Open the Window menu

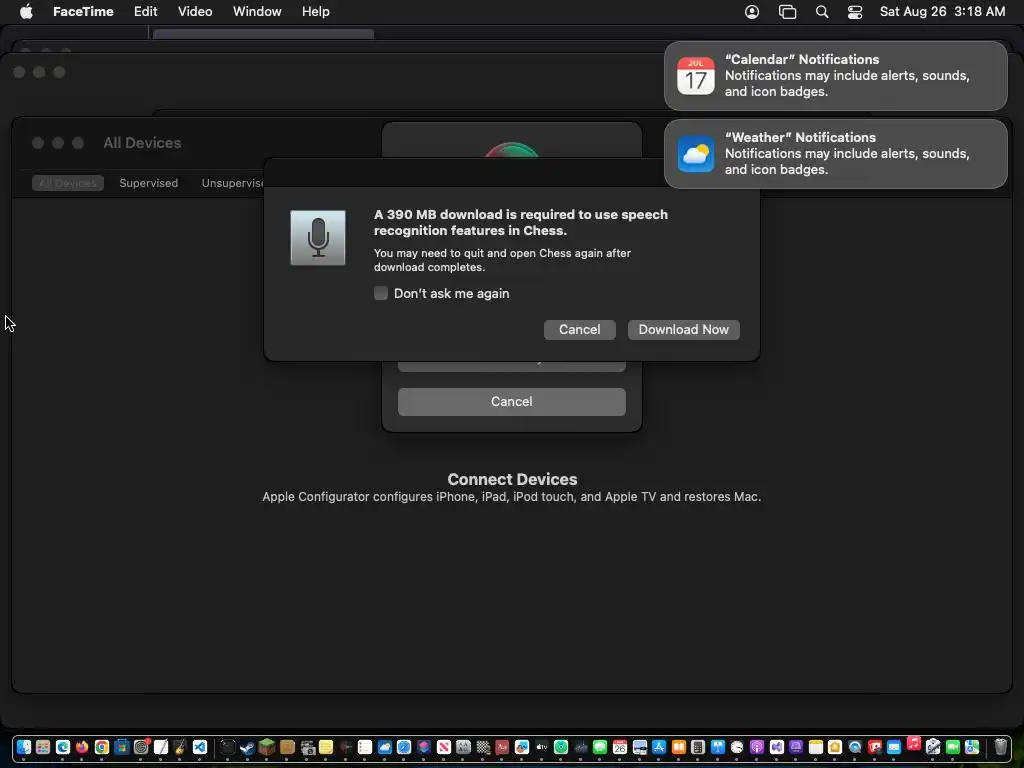tap(257, 12)
